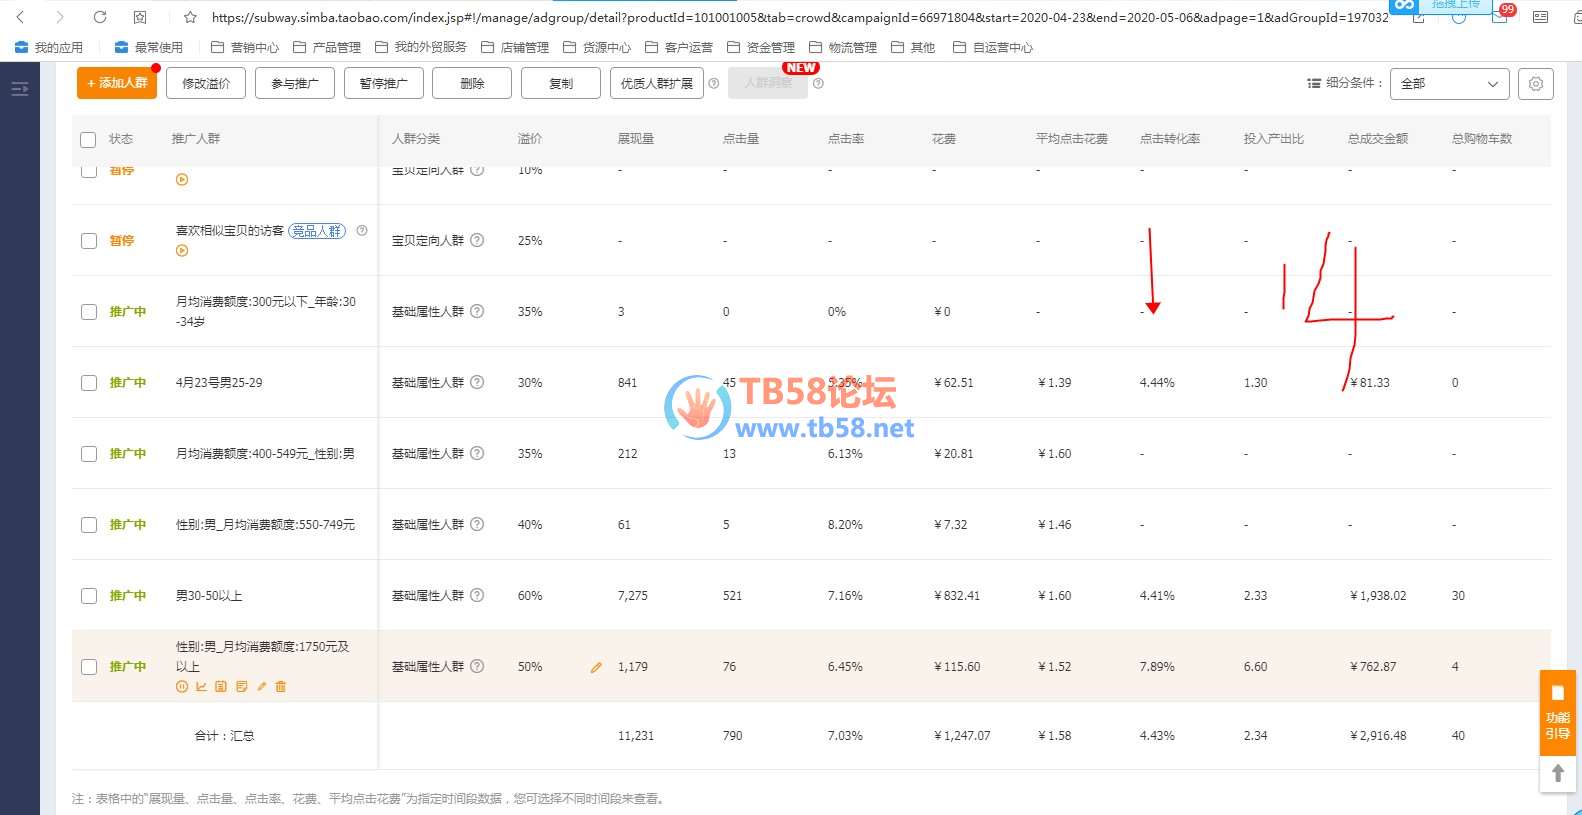Image resolution: width=1582 pixels, height=815 pixels.
Task: Click the help icon beside 优质人群扩展
Action: pos(714,84)
